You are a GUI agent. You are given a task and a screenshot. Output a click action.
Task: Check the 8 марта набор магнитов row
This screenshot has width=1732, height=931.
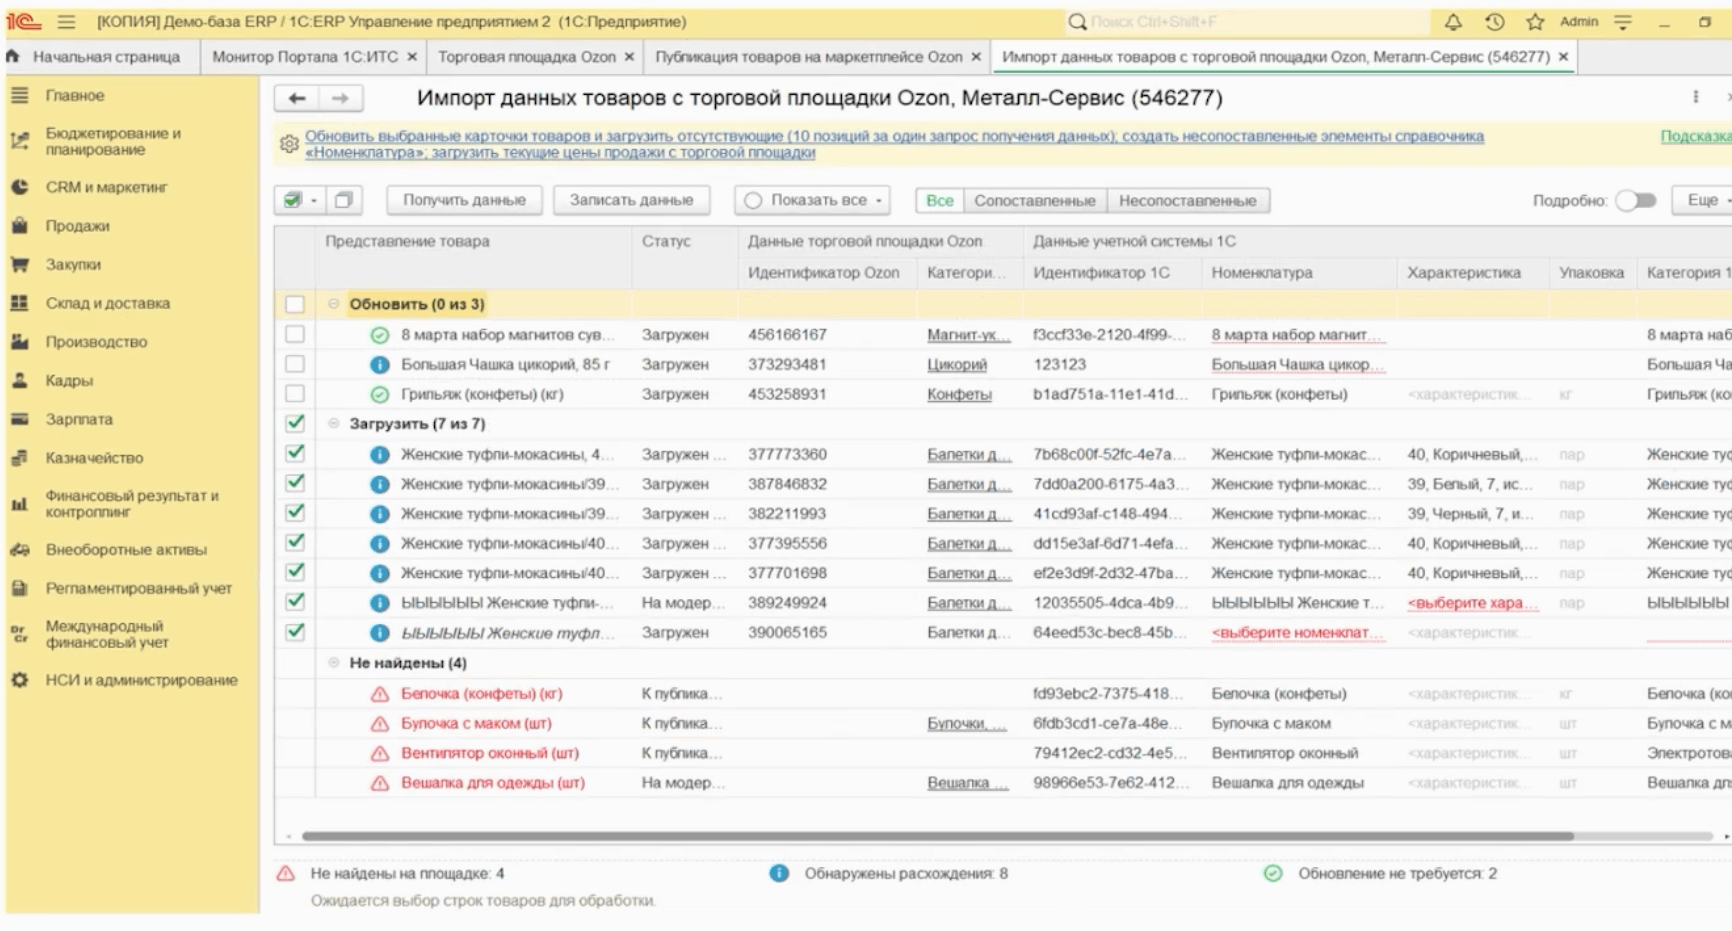tap(295, 334)
